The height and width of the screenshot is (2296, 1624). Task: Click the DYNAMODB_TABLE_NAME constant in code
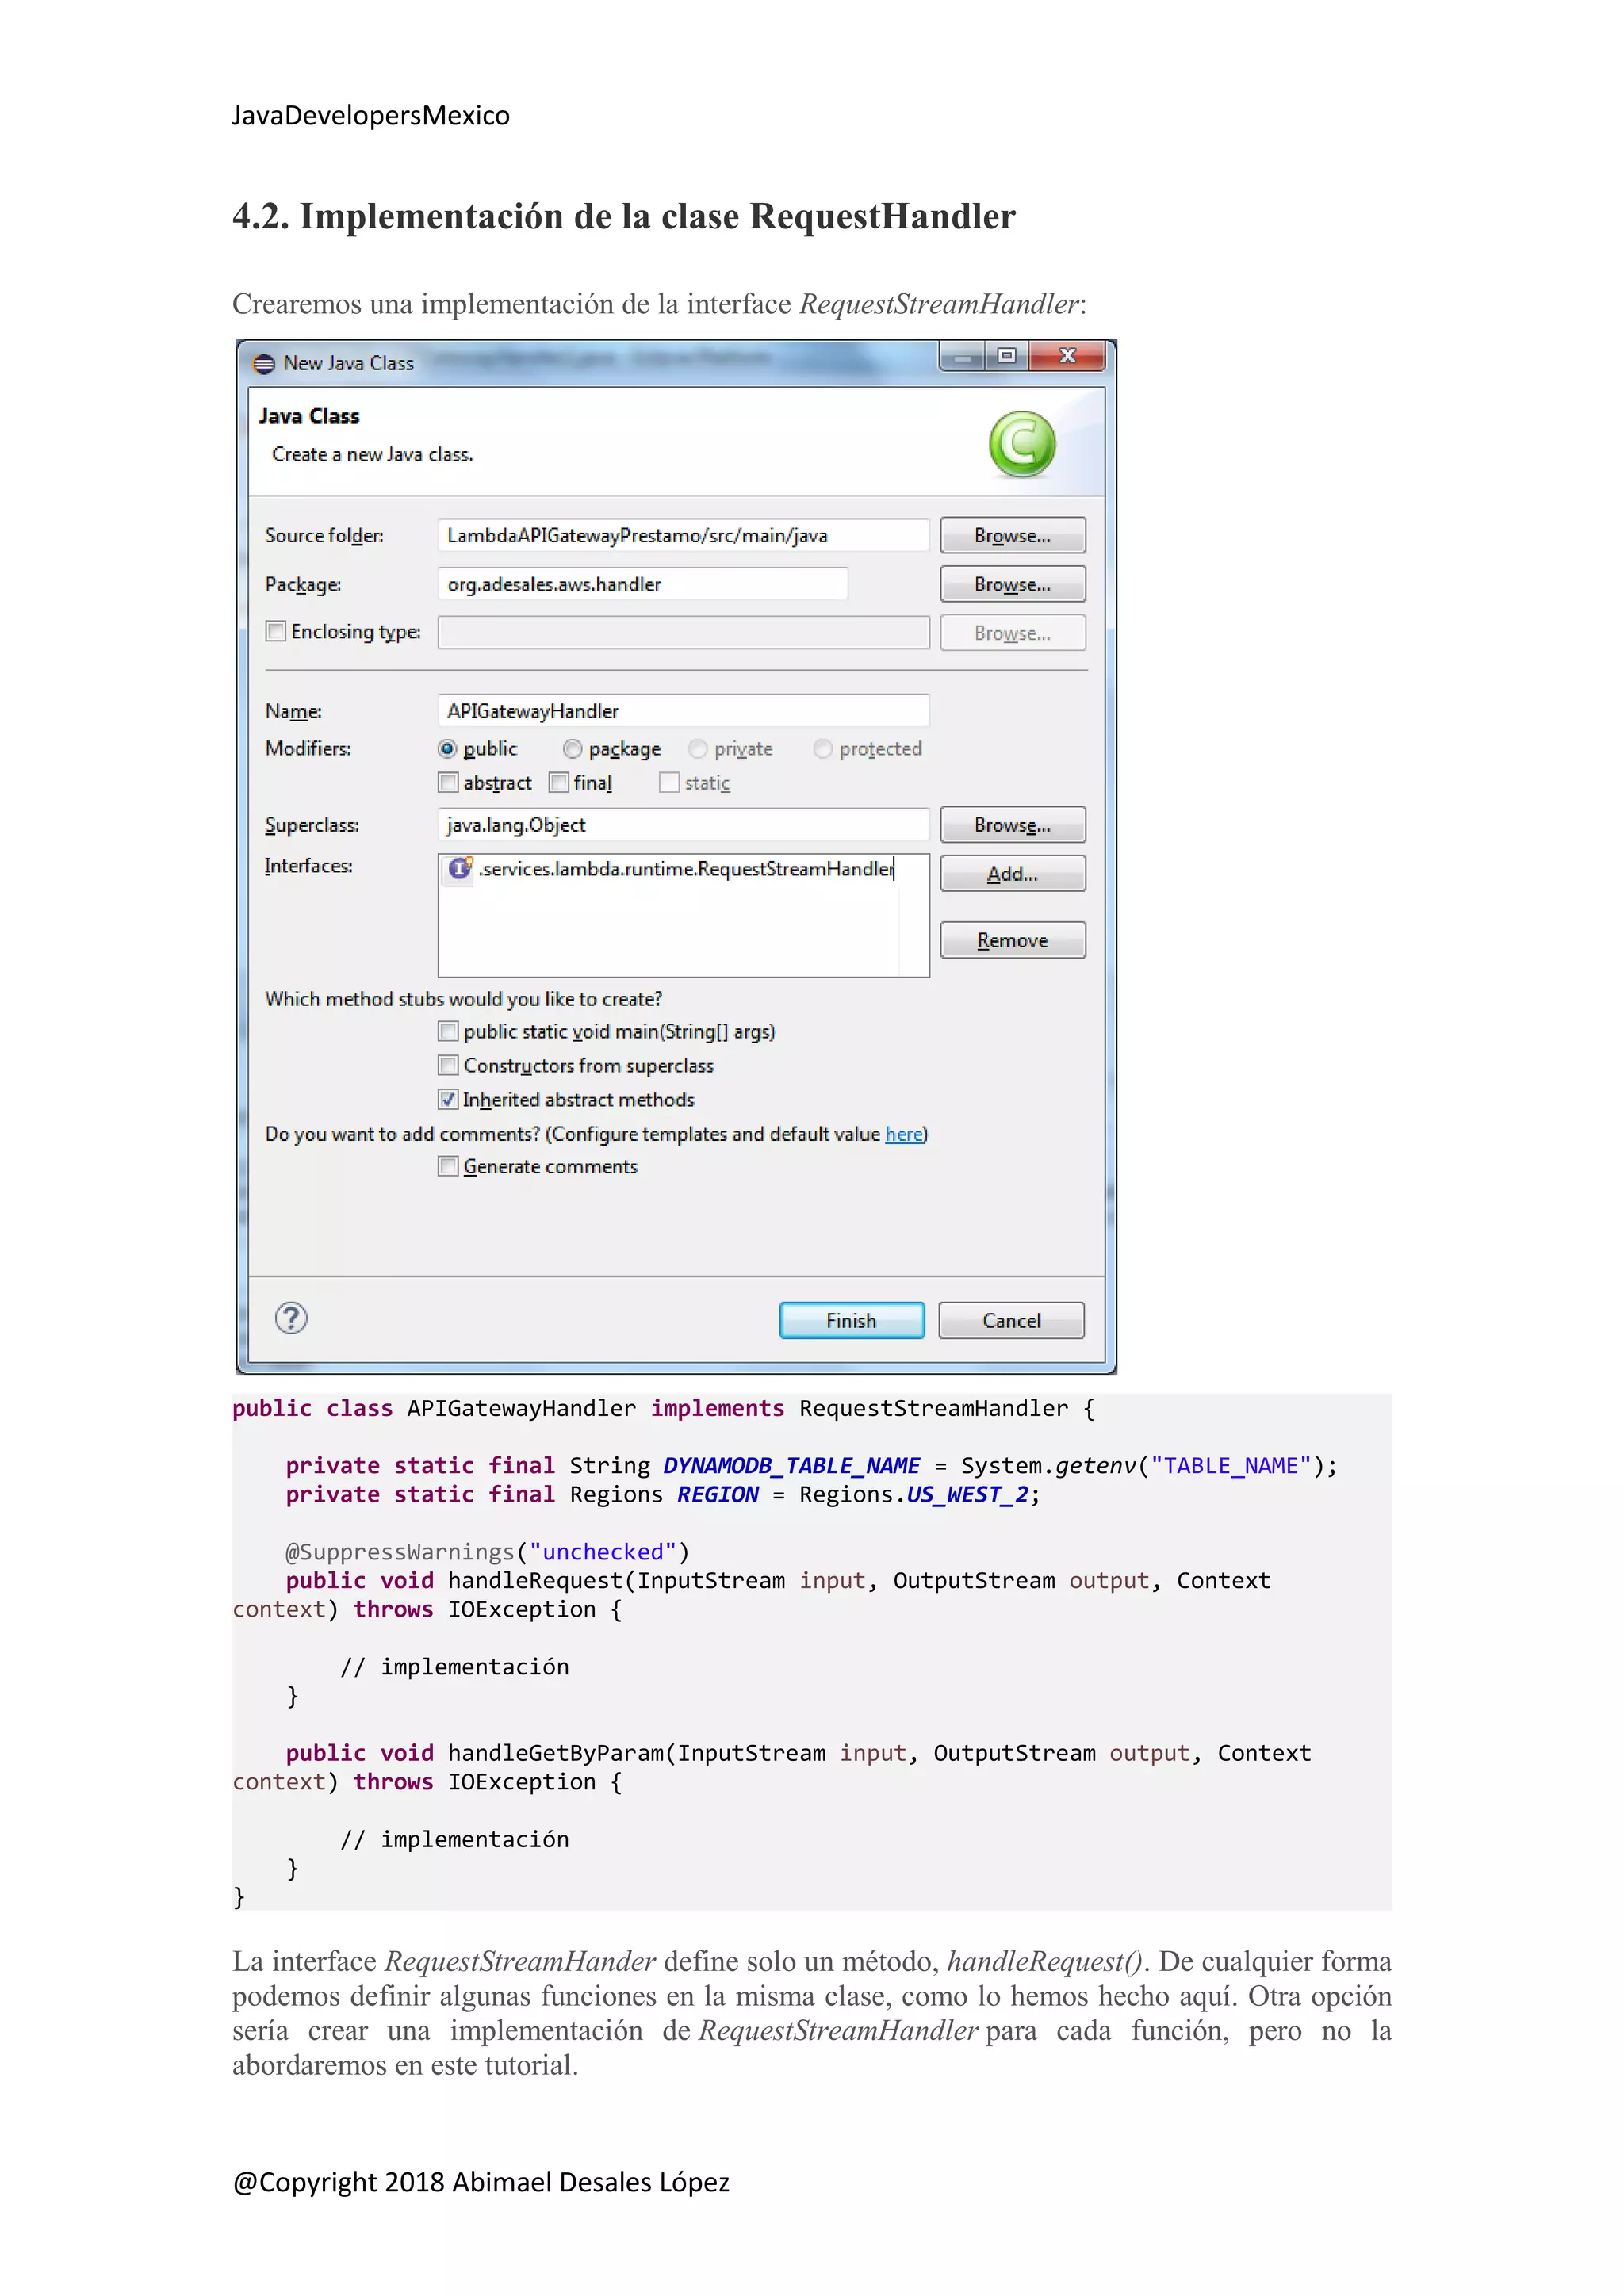tap(791, 1465)
